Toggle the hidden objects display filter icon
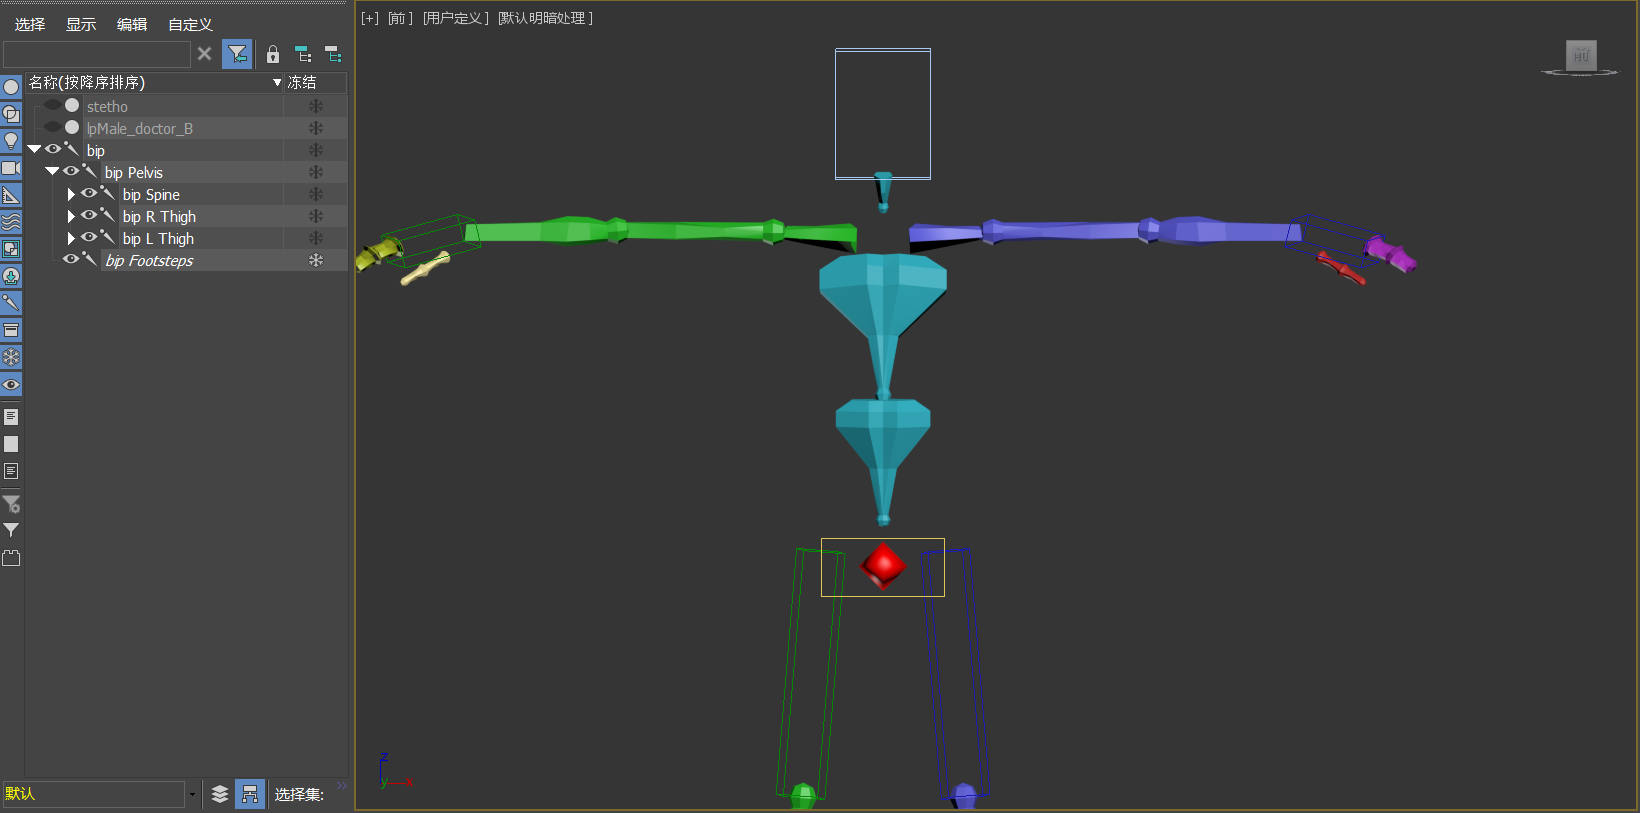This screenshot has height=813, width=1640. (x=11, y=384)
